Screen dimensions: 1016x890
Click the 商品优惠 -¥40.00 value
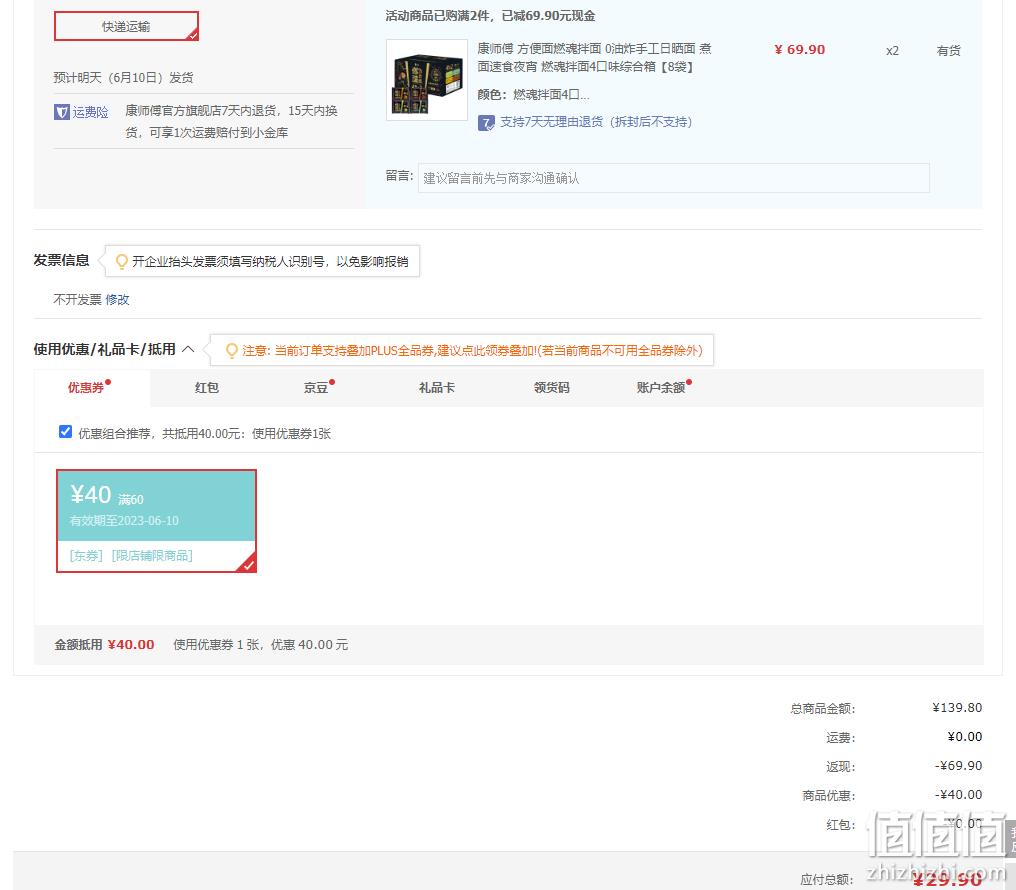click(958, 795)
